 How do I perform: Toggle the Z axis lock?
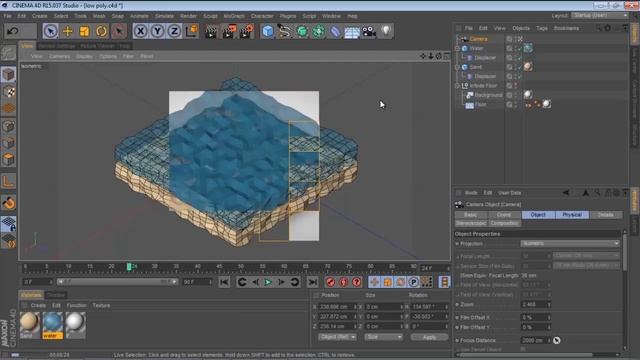(x=175, y=31)
